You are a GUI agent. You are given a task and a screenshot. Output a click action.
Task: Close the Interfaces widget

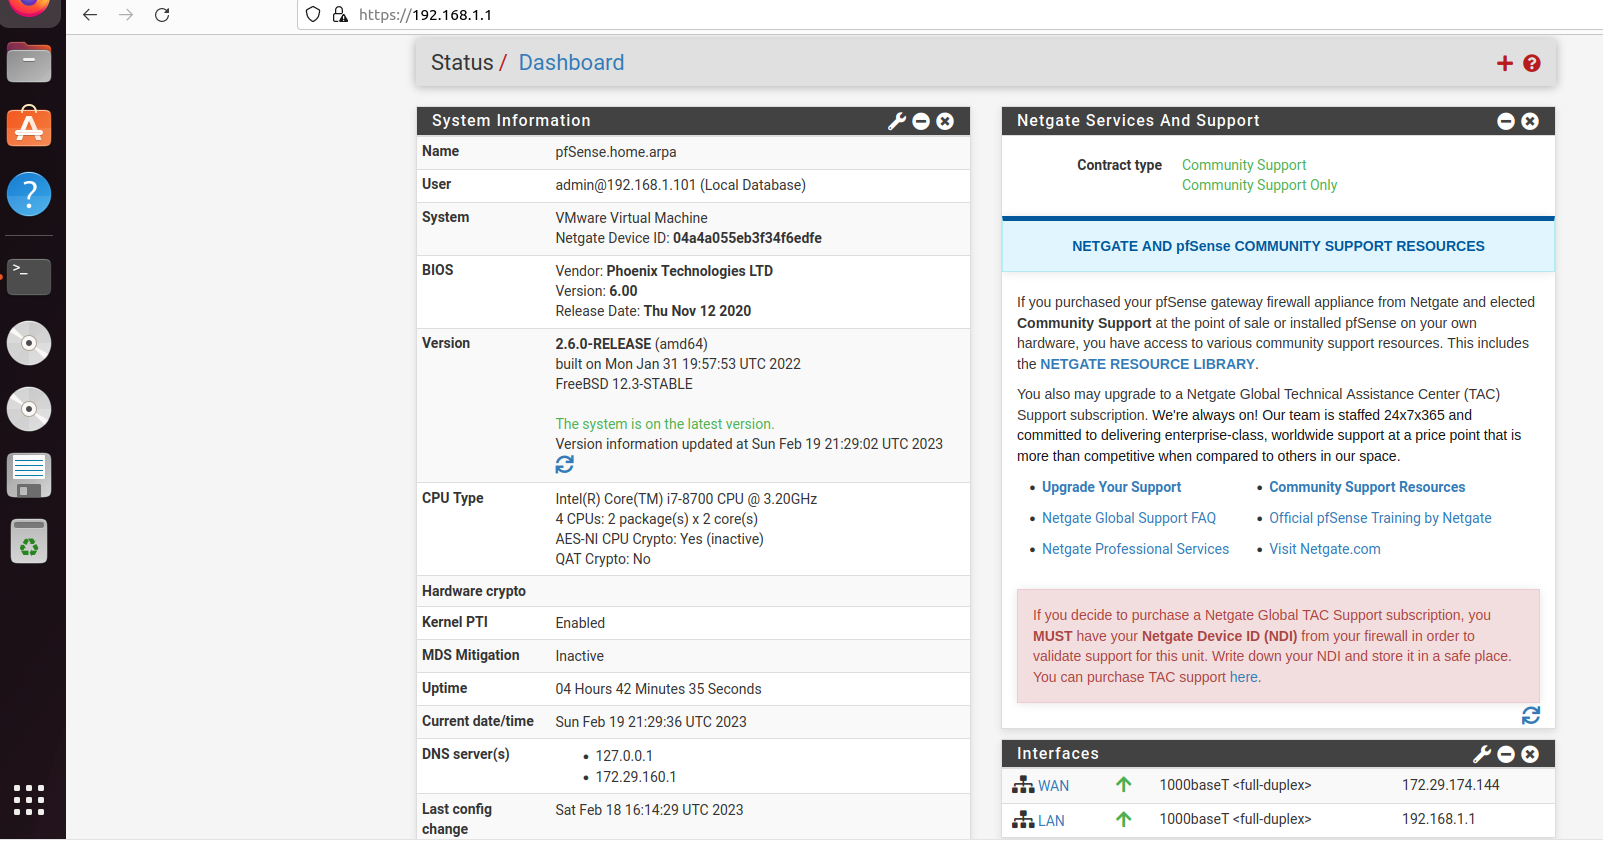1530,754
